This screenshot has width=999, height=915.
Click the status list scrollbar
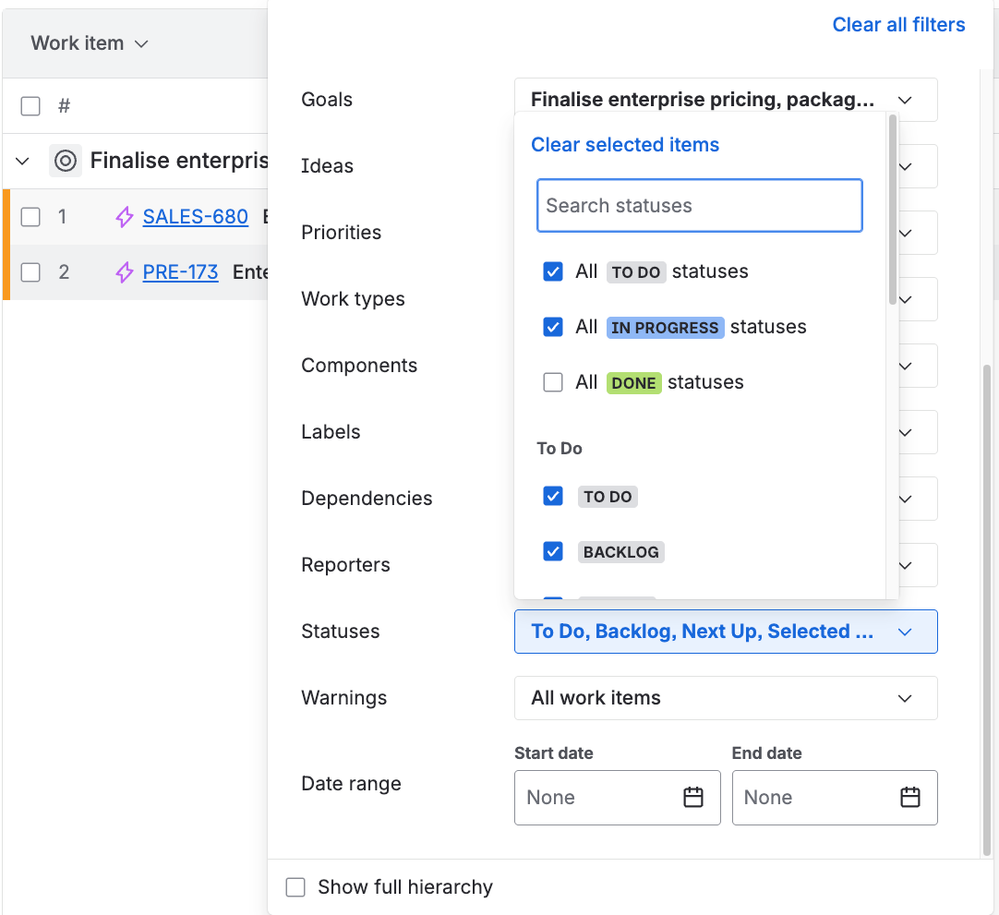892,210
